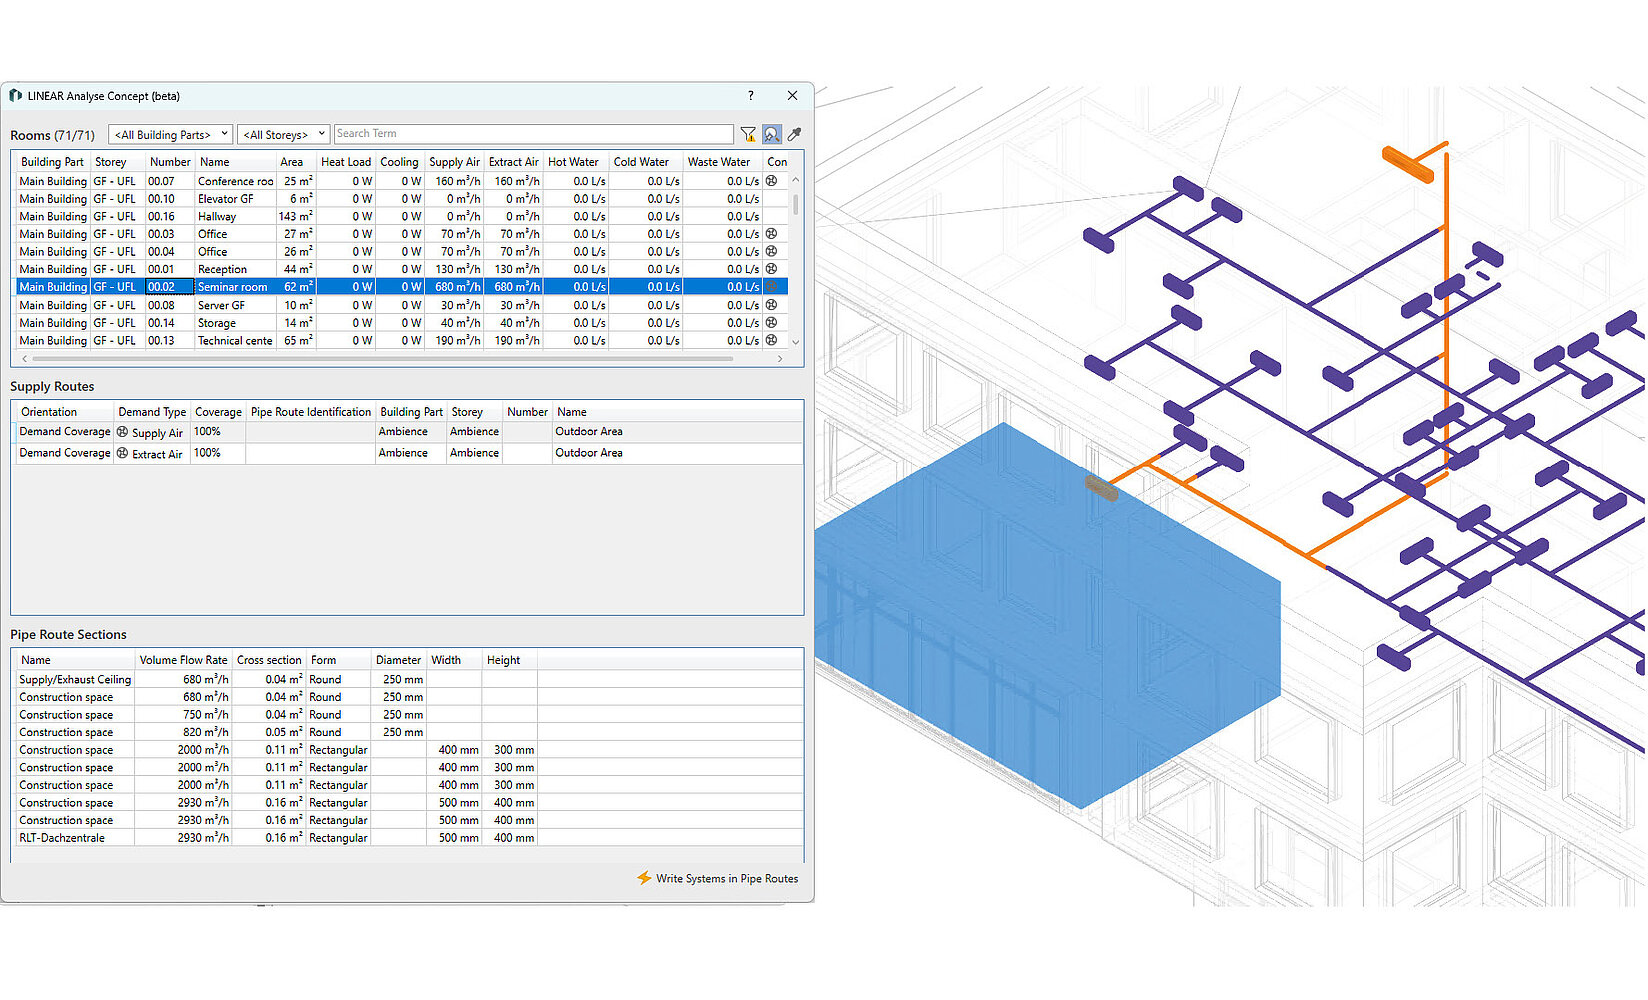1648x1000 pixels.
Task: Select the Technical center room row
Action: (x=235, y=341)
